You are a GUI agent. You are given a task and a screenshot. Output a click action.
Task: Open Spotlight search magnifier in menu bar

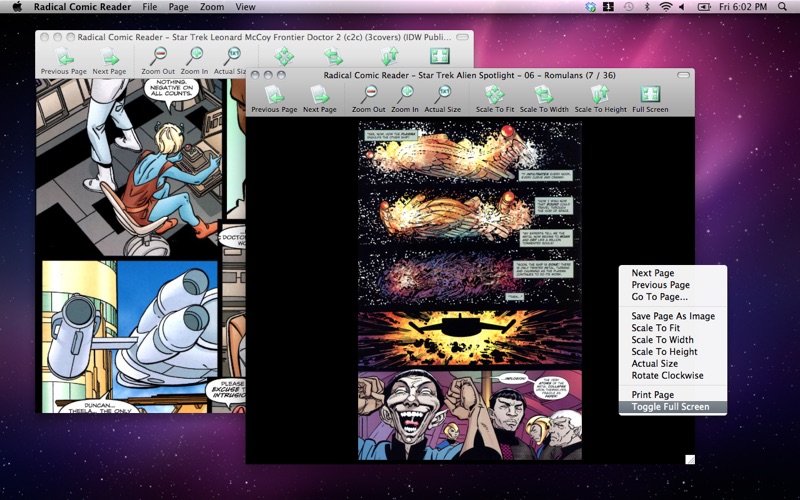pos(782,7)
